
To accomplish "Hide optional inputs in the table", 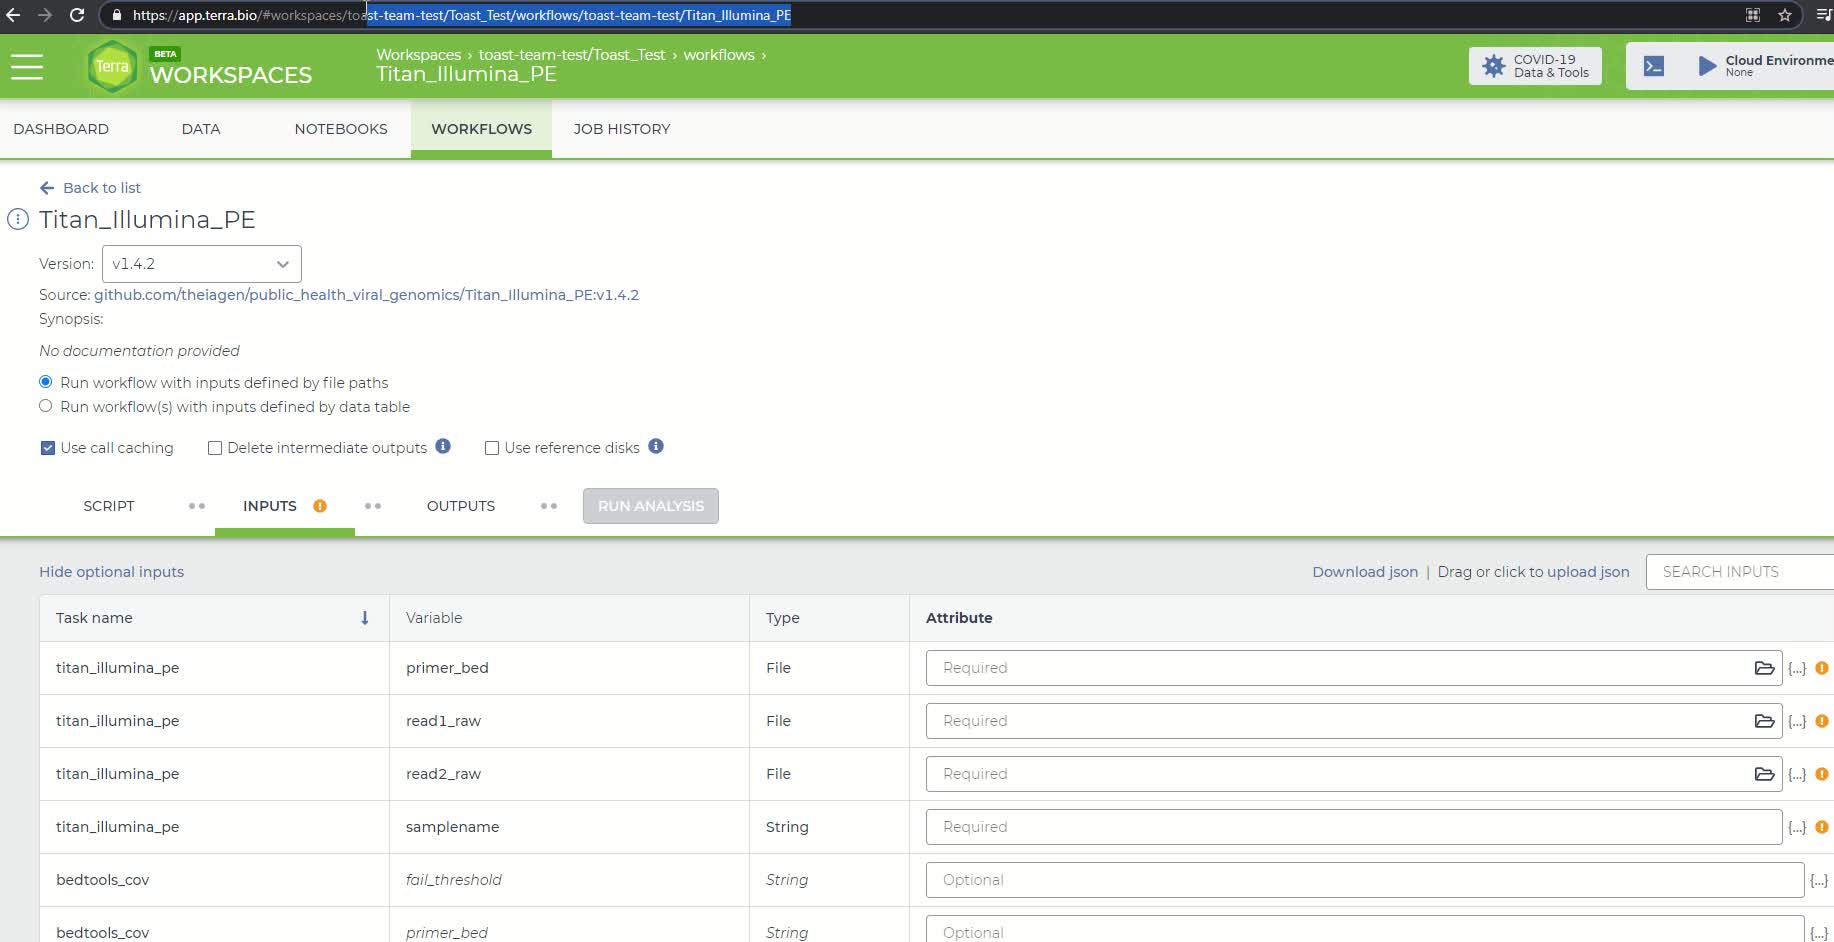I will click(x=111, y=572).
